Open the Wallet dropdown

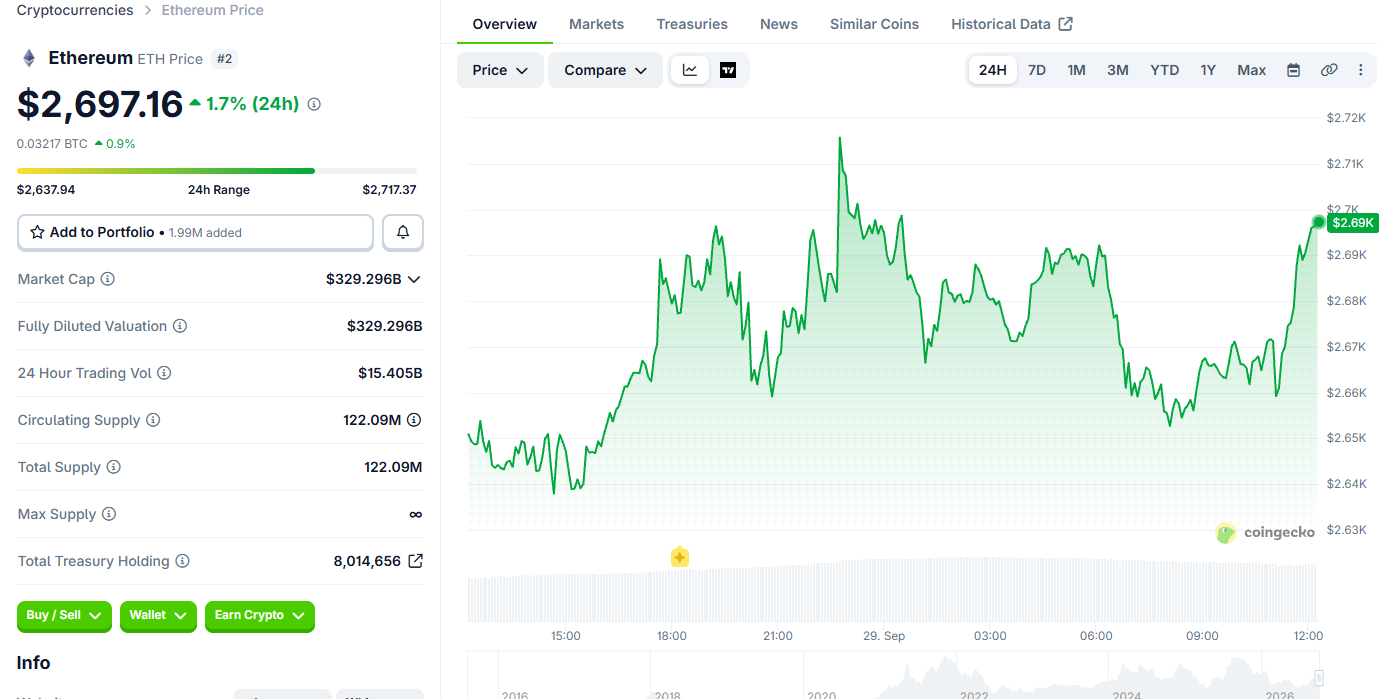click(x=159, y=616)
